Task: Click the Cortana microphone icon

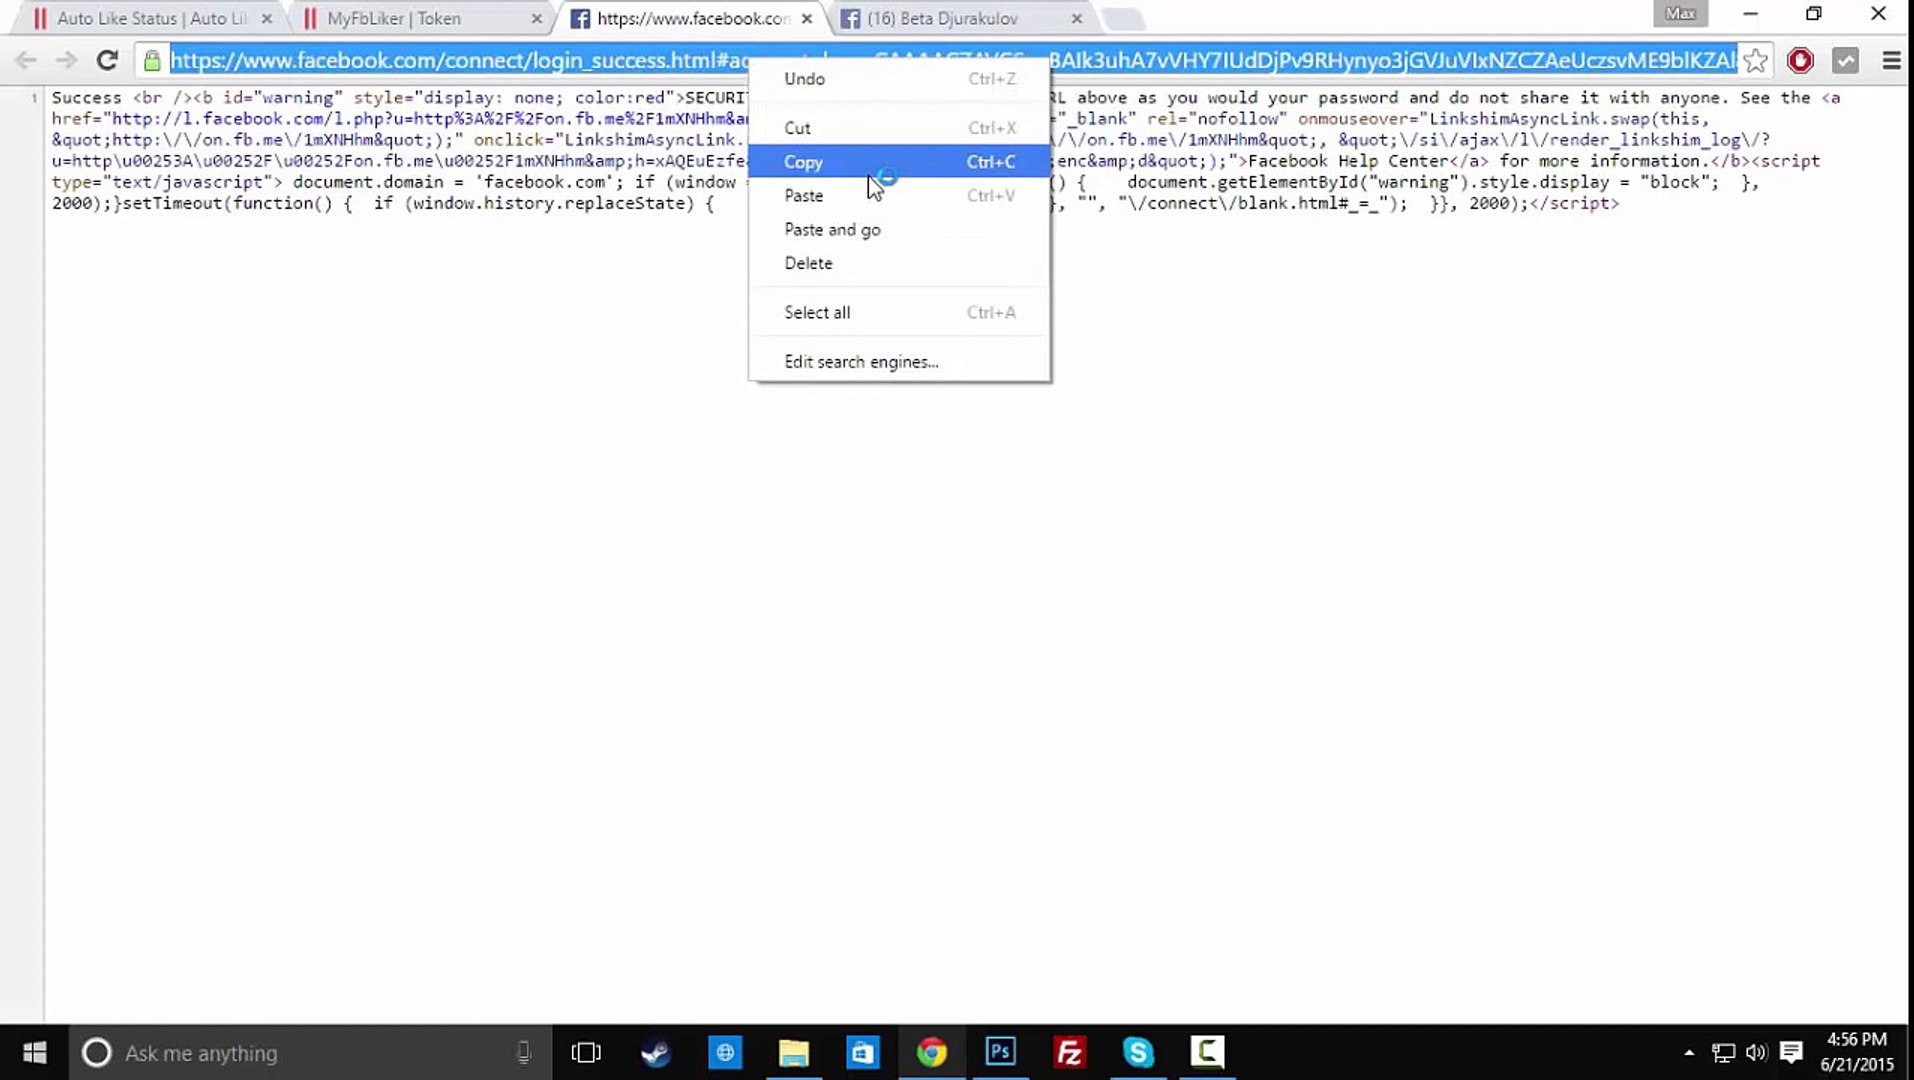Action: pyautogui.click(x=523, y=1052)
